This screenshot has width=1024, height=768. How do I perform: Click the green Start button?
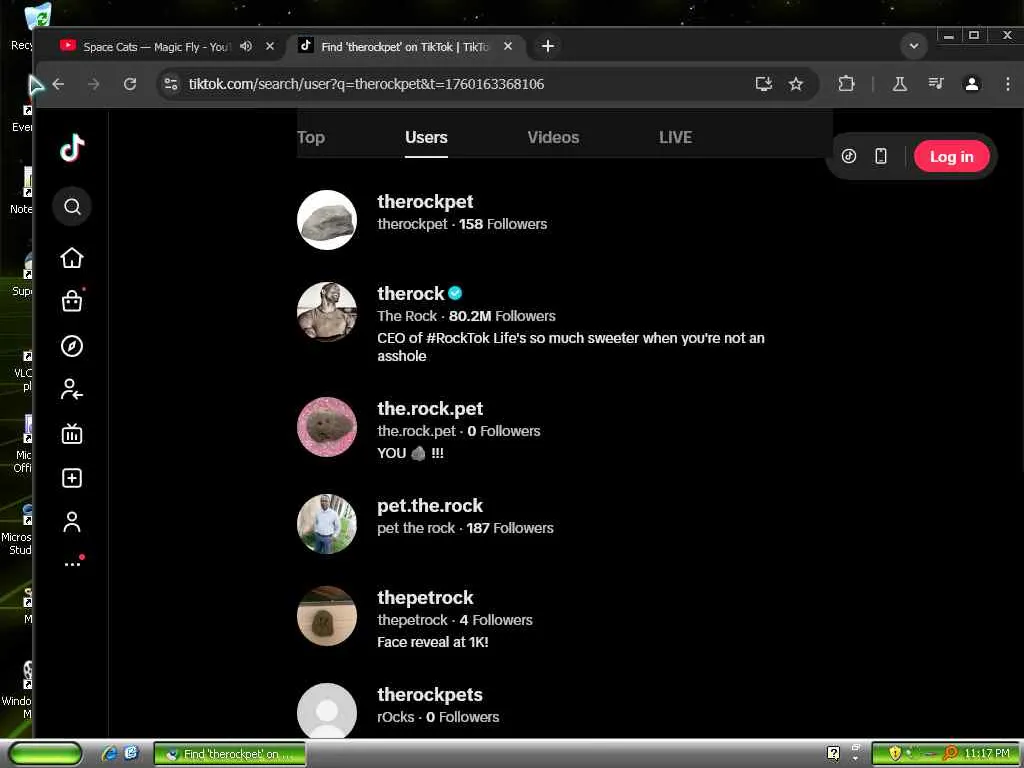tap(46, 754)
